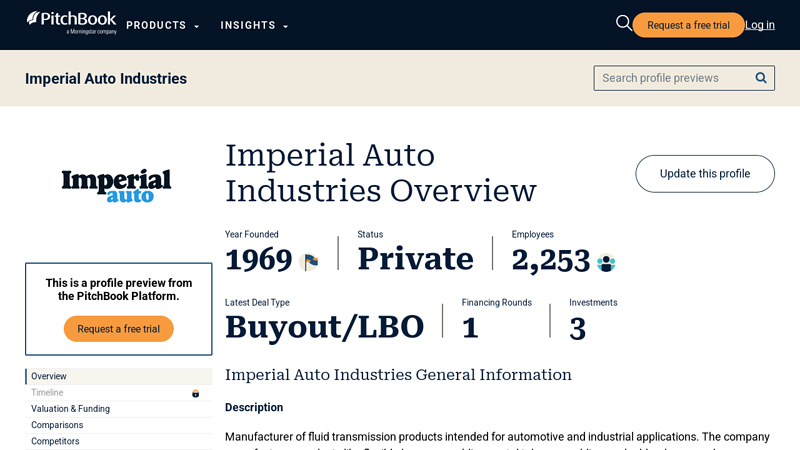Screen dimensions: 800x450
Task: Open Valuation & Funding section link
Action: pyautogui.click(x=70, y=409)
